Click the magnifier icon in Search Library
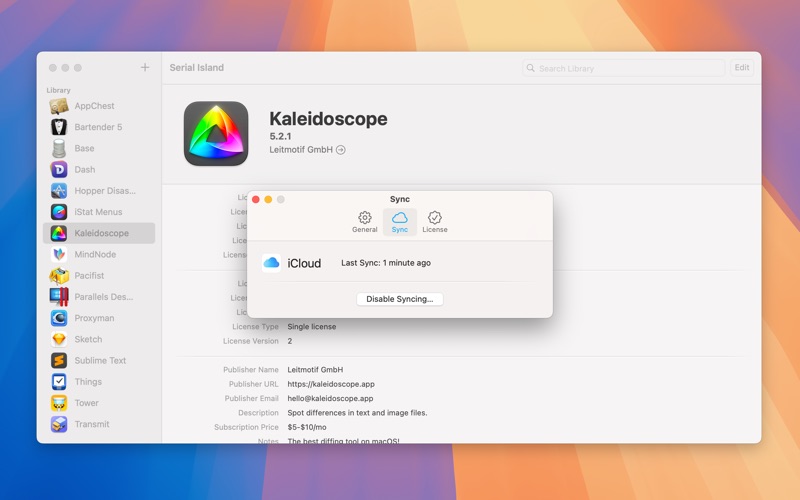 (x=531, y=68)
